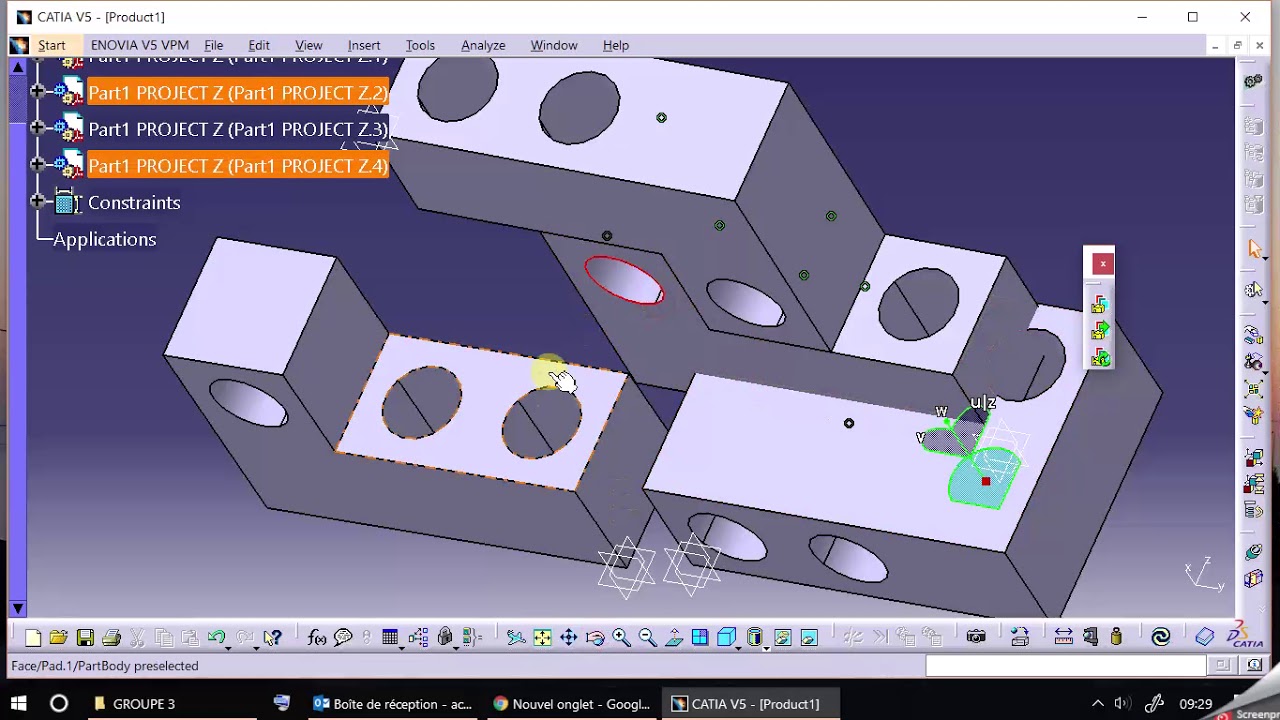The width and height of the screenshot is (1280, 720).
Task: Click the volume icon in system tray
Action: click(x=1122, y=704)
